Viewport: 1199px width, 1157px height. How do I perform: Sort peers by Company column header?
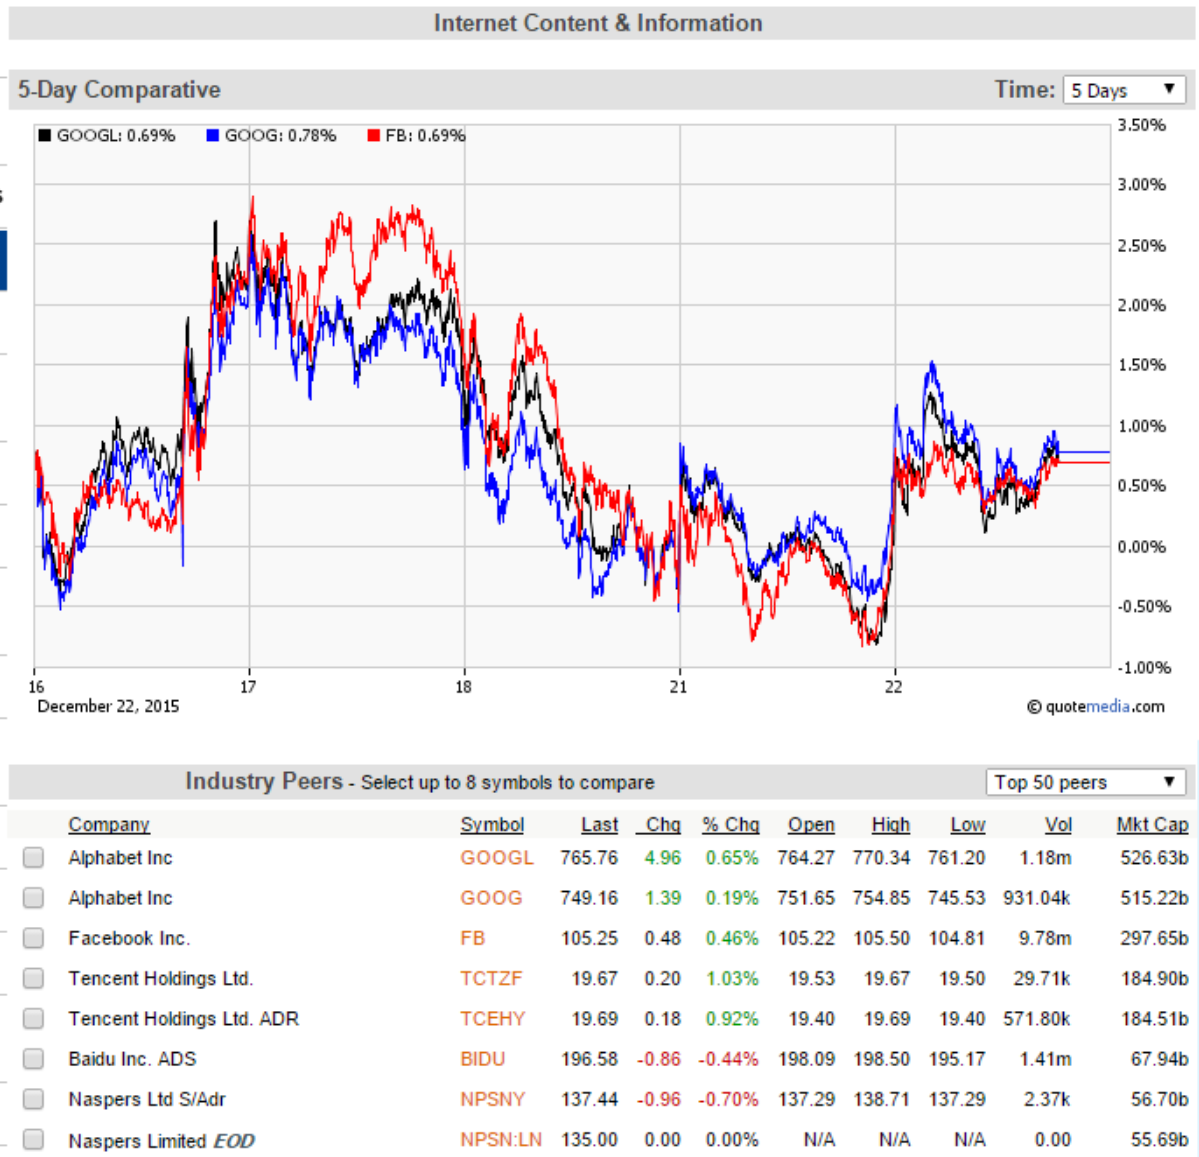(109, 824)
